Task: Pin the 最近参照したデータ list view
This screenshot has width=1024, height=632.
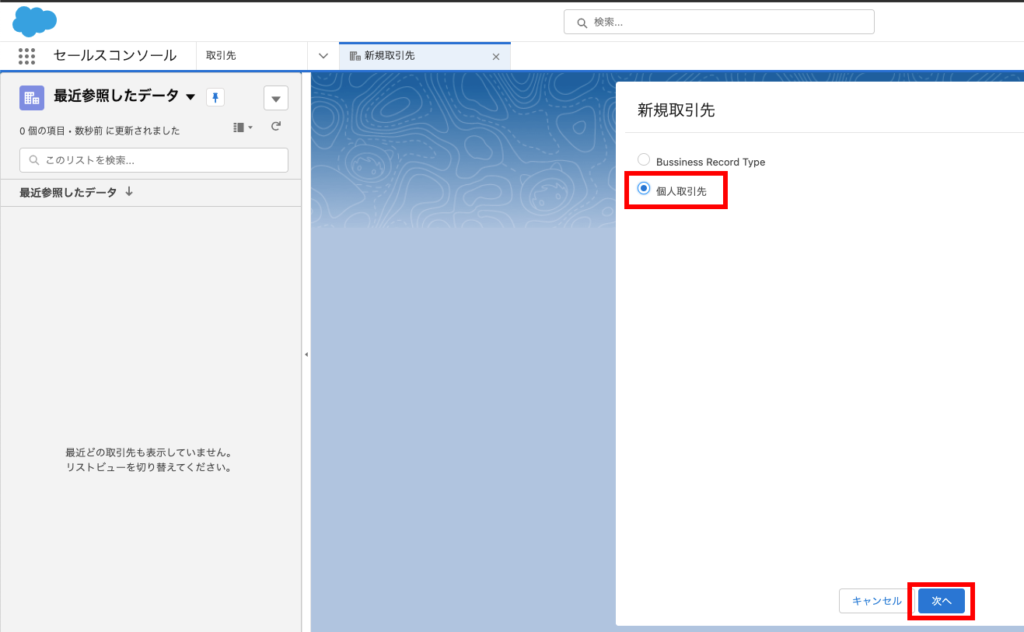Action: (215, 97)
